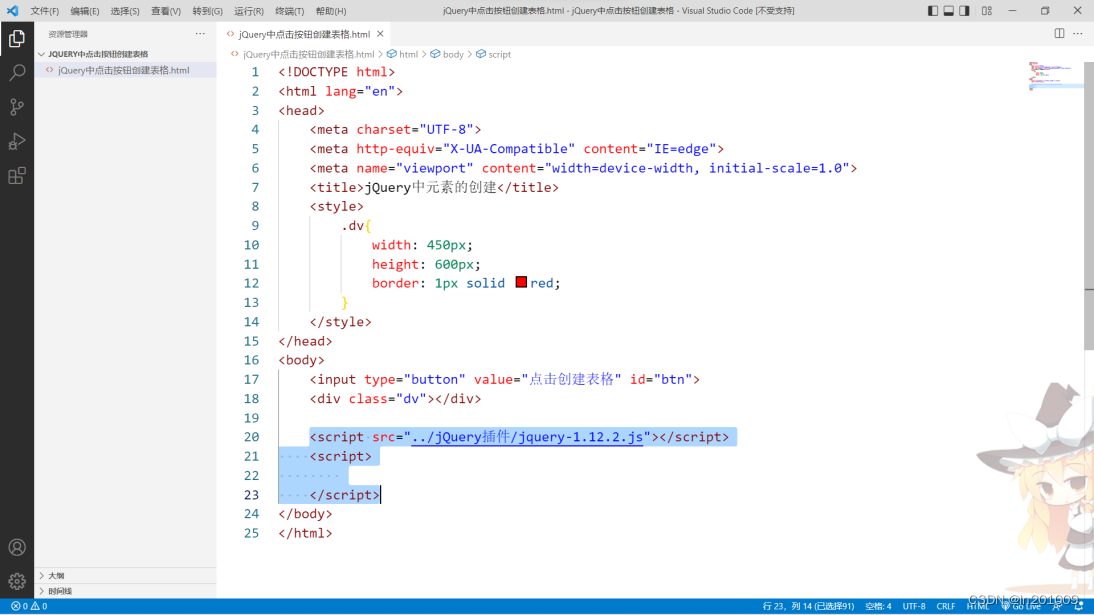
Task: Click the div class="dv" line
Action: [x=396, y=399]
